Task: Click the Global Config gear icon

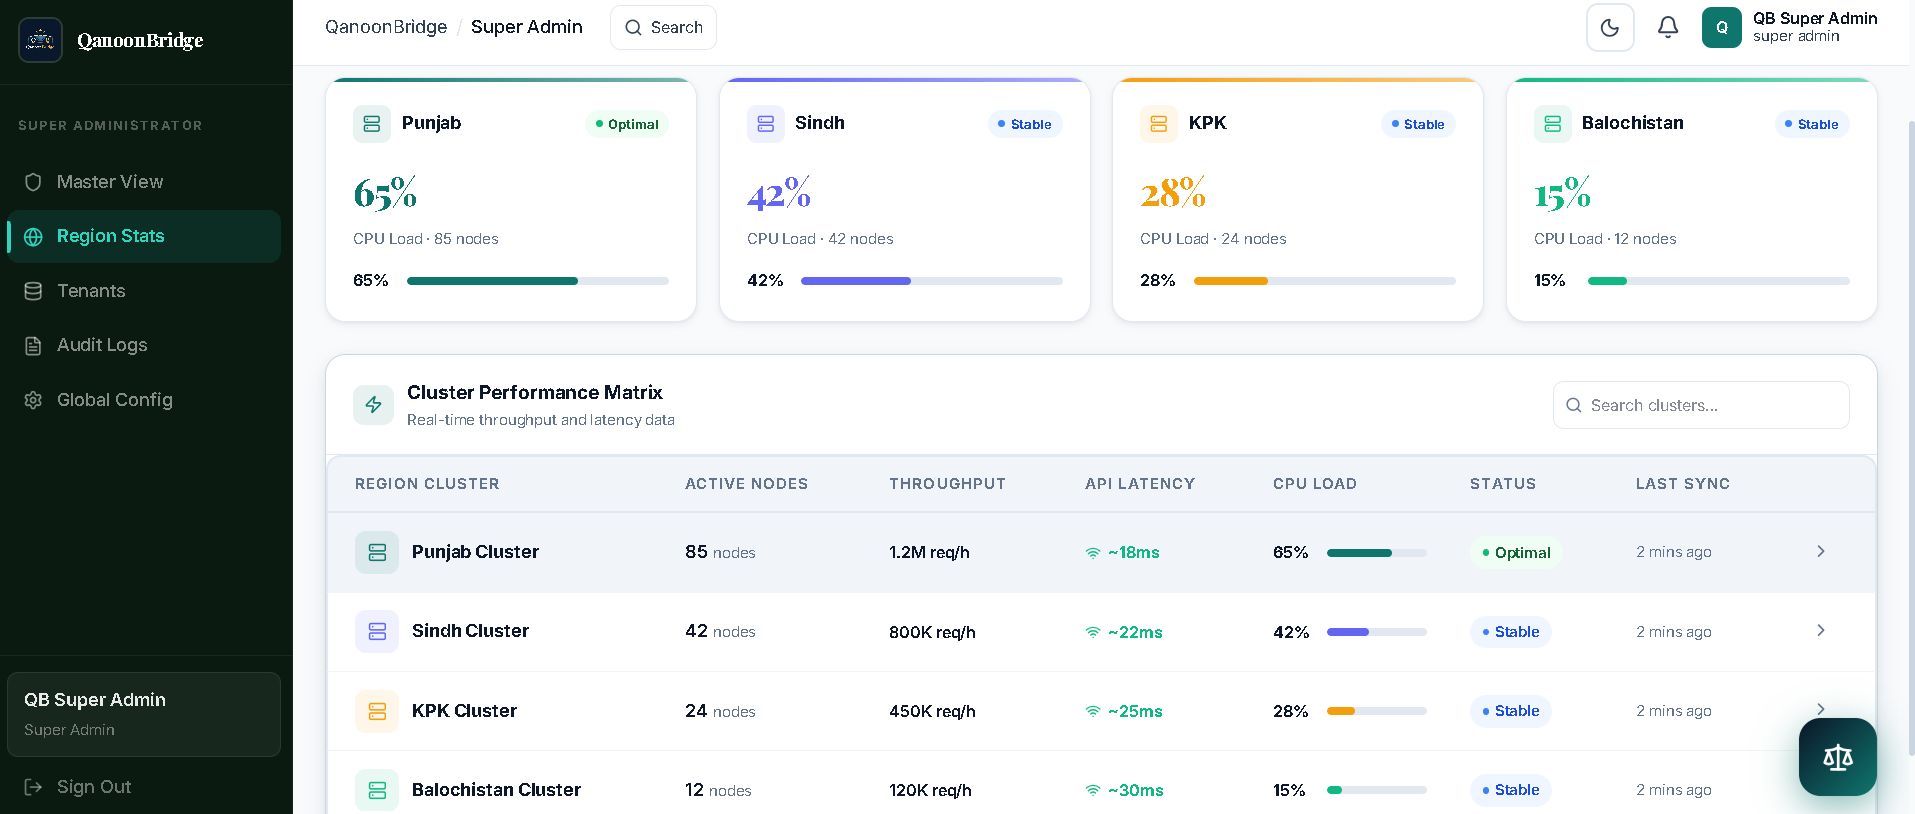Action: pyautogui.click(x=33, y=400)
